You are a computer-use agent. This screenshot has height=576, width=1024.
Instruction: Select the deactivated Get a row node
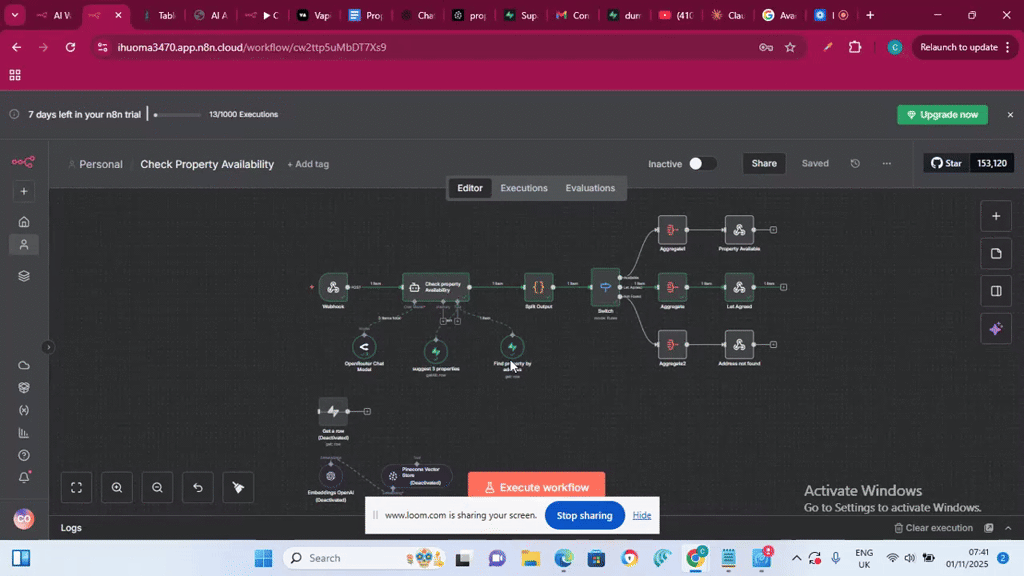(333, 411)
